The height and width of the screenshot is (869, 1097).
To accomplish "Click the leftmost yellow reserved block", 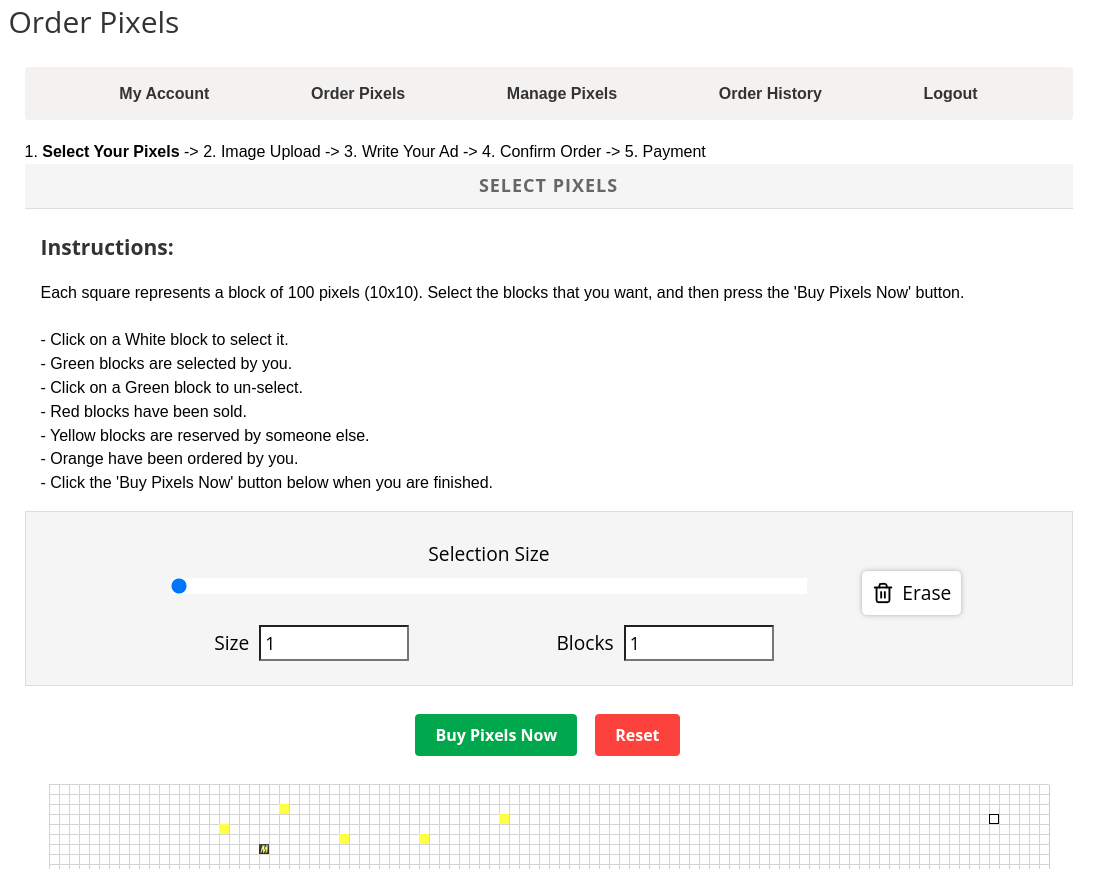I will 223,829.
